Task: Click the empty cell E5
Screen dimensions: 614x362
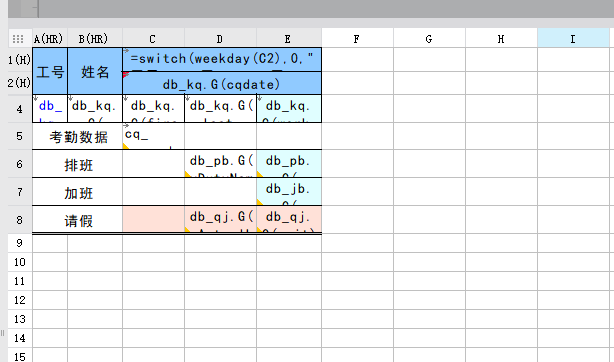Action: click(x=289, y=136)
